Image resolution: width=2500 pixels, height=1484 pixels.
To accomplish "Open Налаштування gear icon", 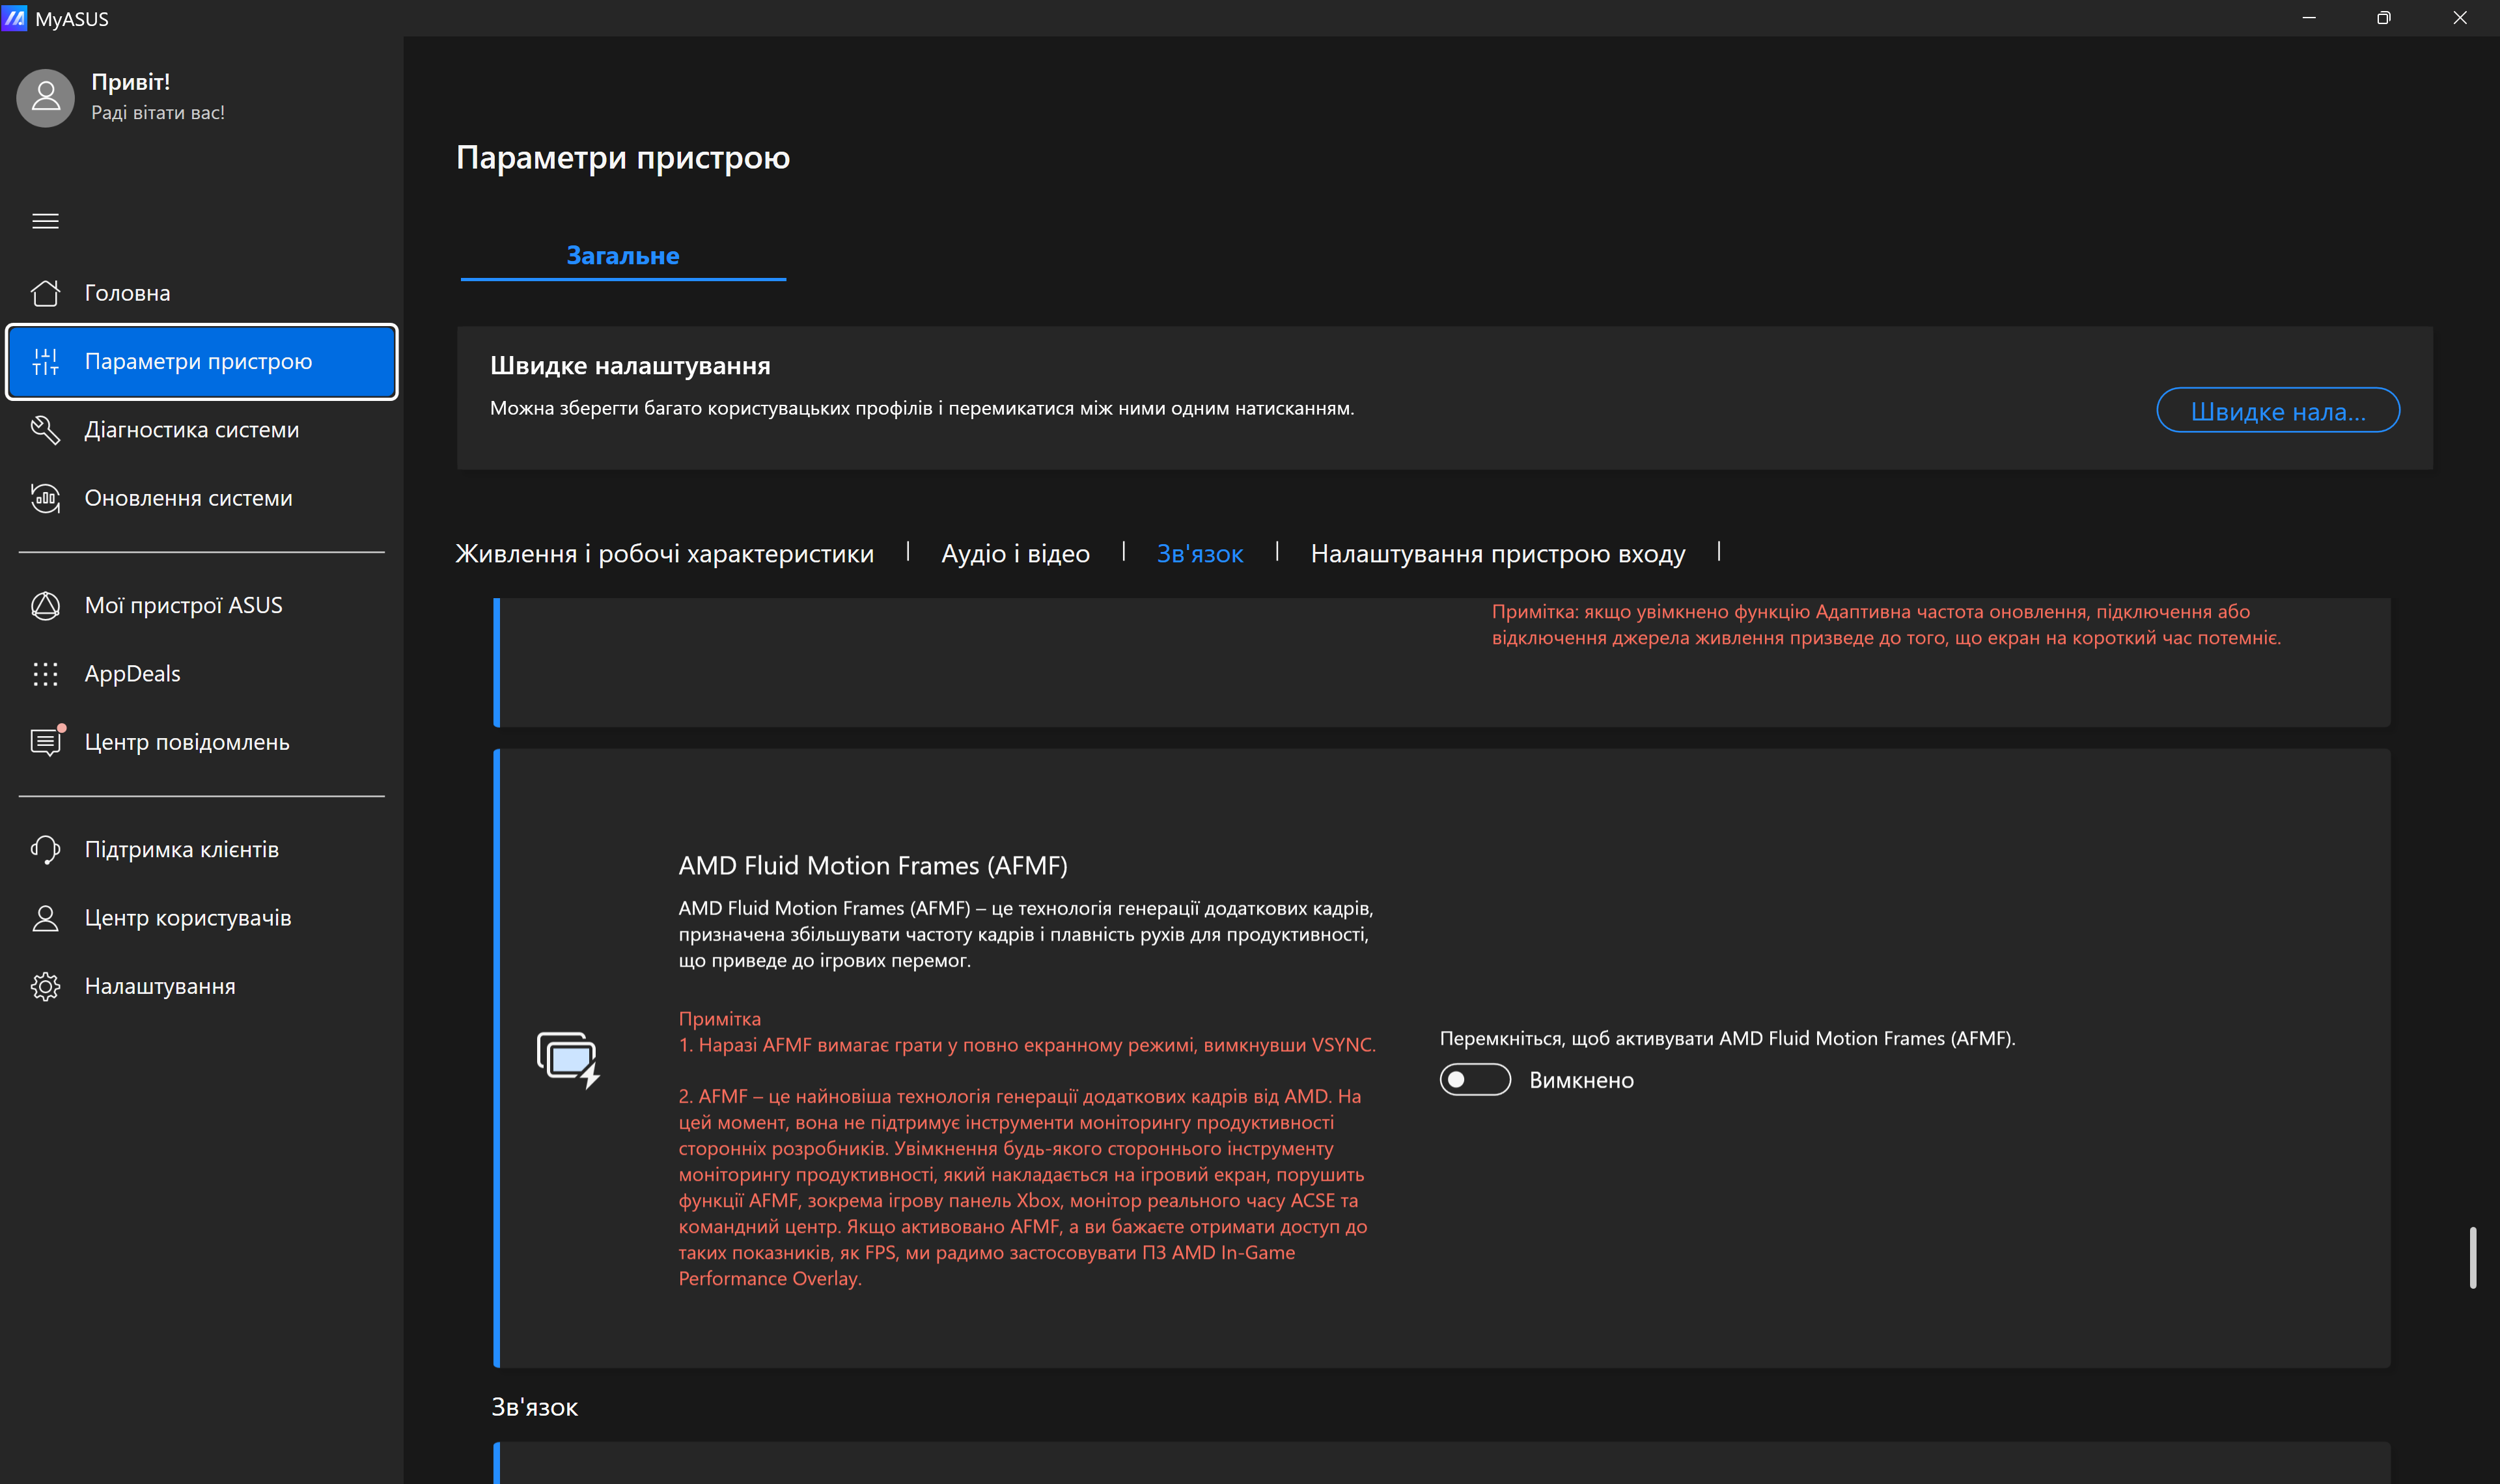I will (x=45, y=986).
